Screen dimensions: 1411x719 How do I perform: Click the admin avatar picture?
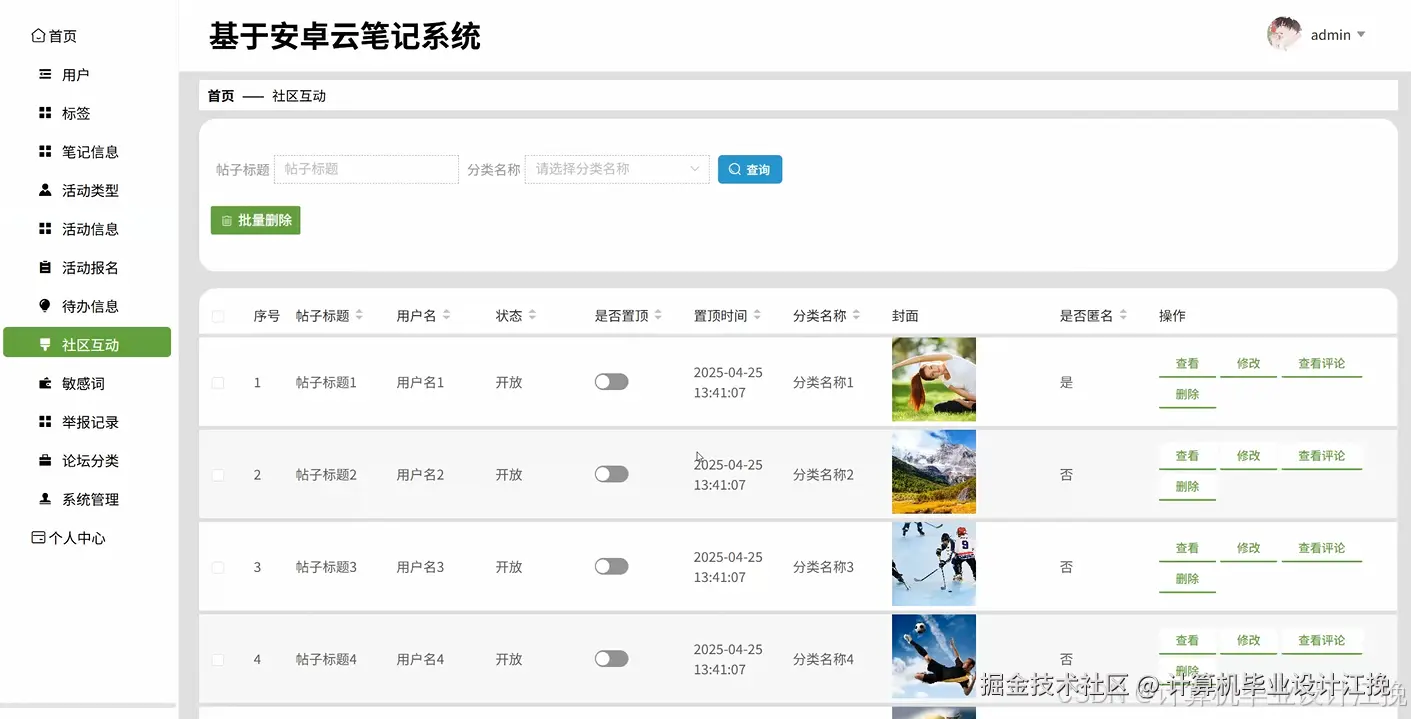pos(1284,34)
